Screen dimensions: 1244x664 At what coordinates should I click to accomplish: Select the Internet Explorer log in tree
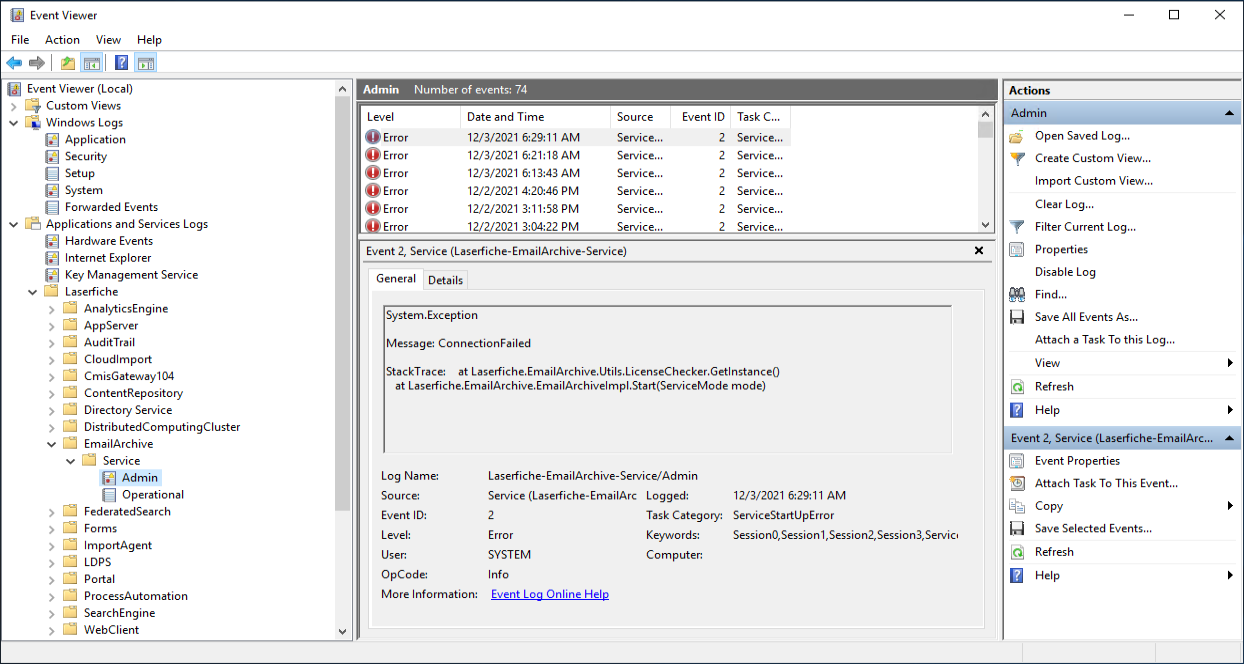click(108, 258)
